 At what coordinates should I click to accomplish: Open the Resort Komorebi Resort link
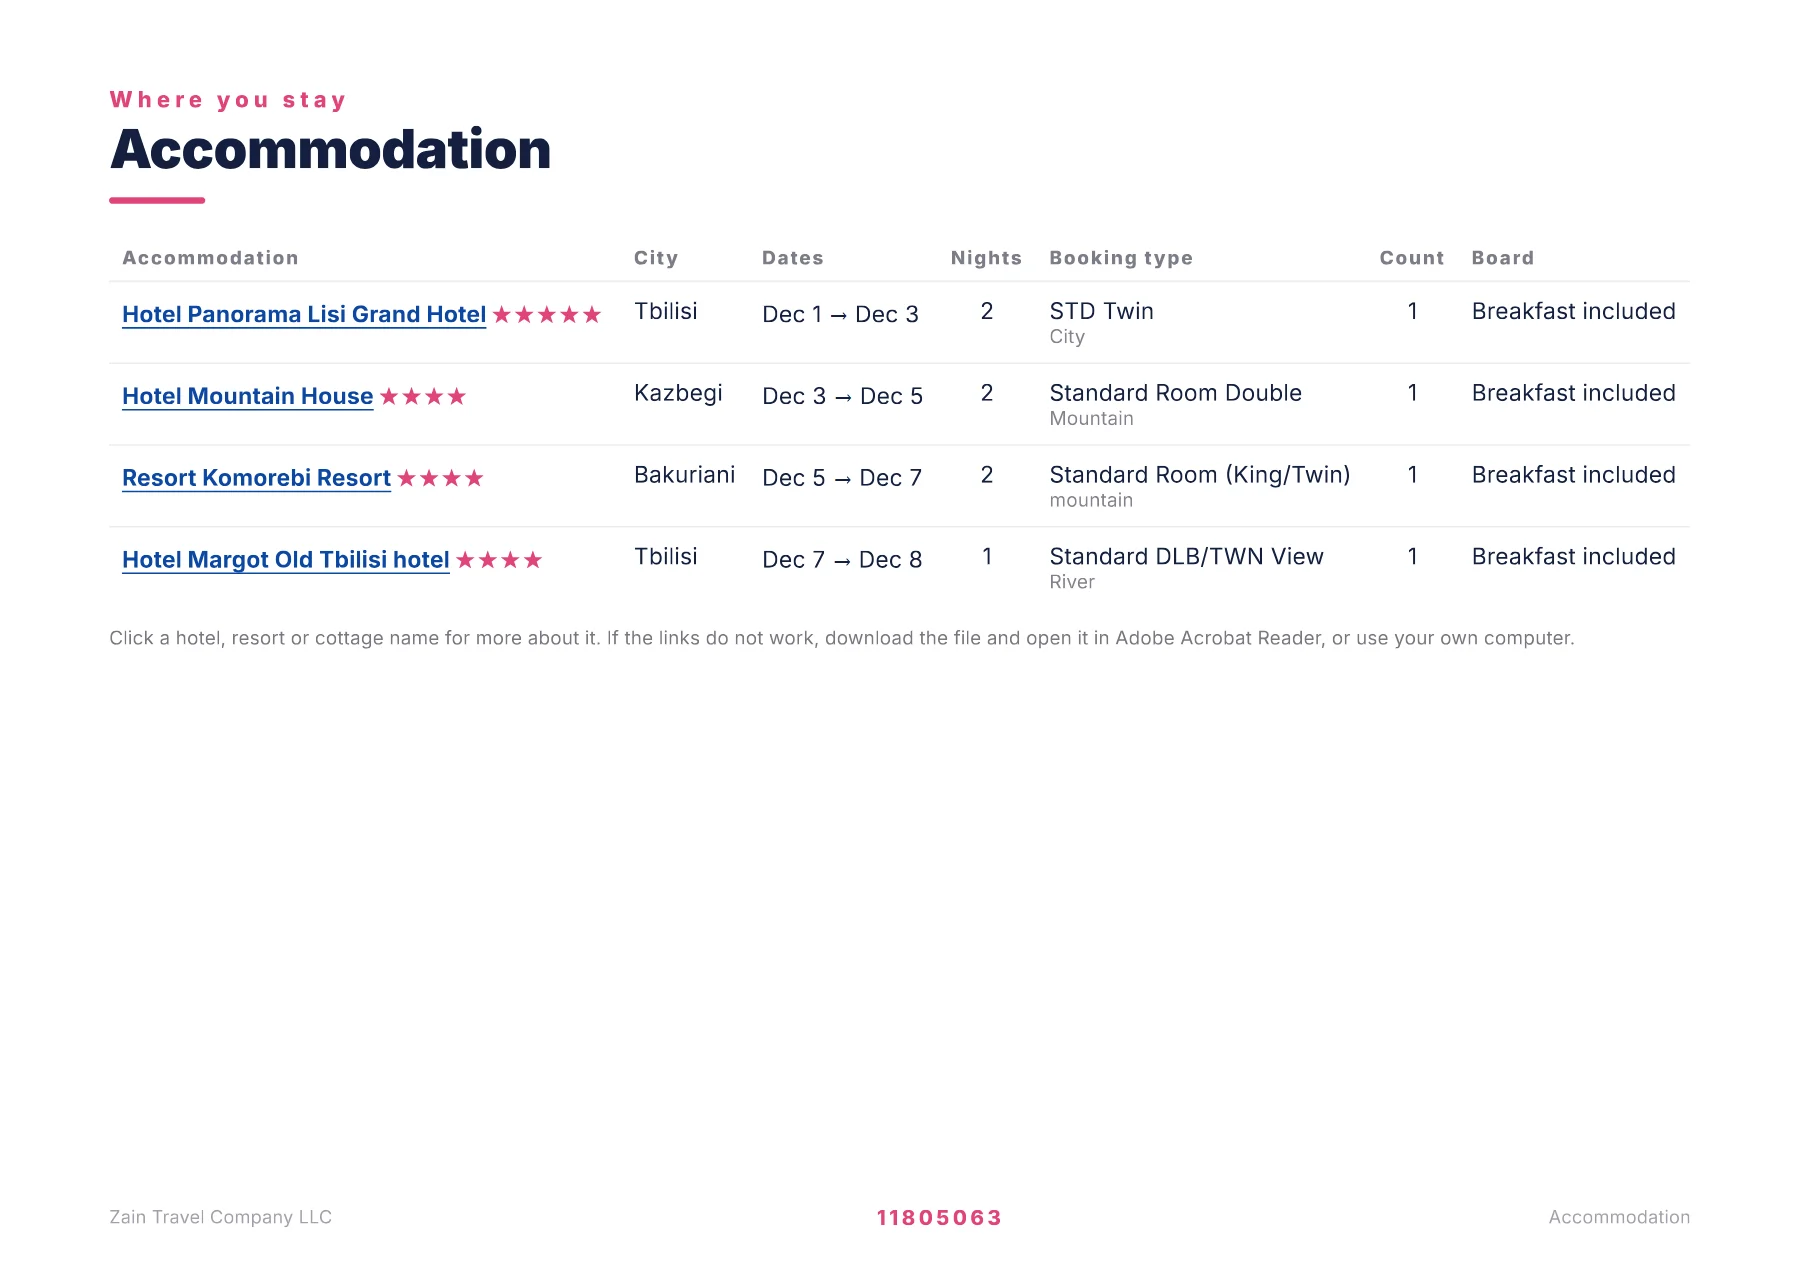pos(256,479)
